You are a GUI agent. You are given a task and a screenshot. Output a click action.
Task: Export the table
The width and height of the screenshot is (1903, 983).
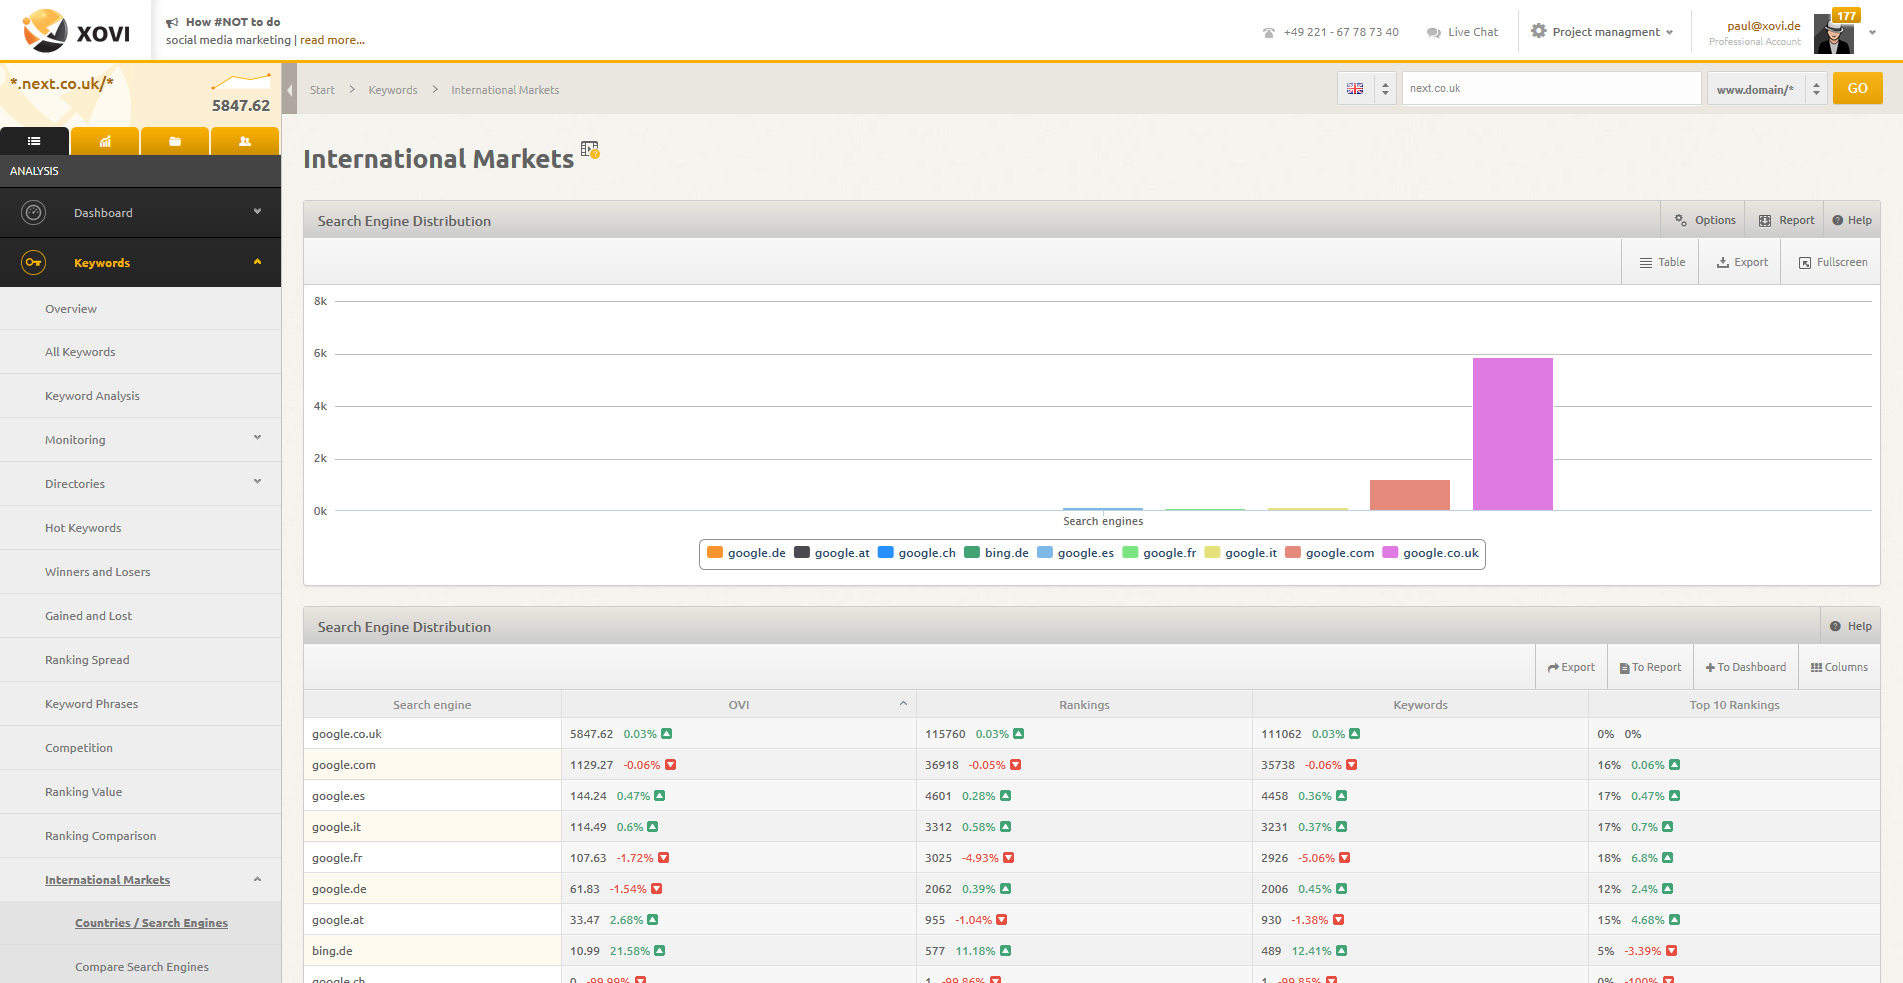[1571, 667]
